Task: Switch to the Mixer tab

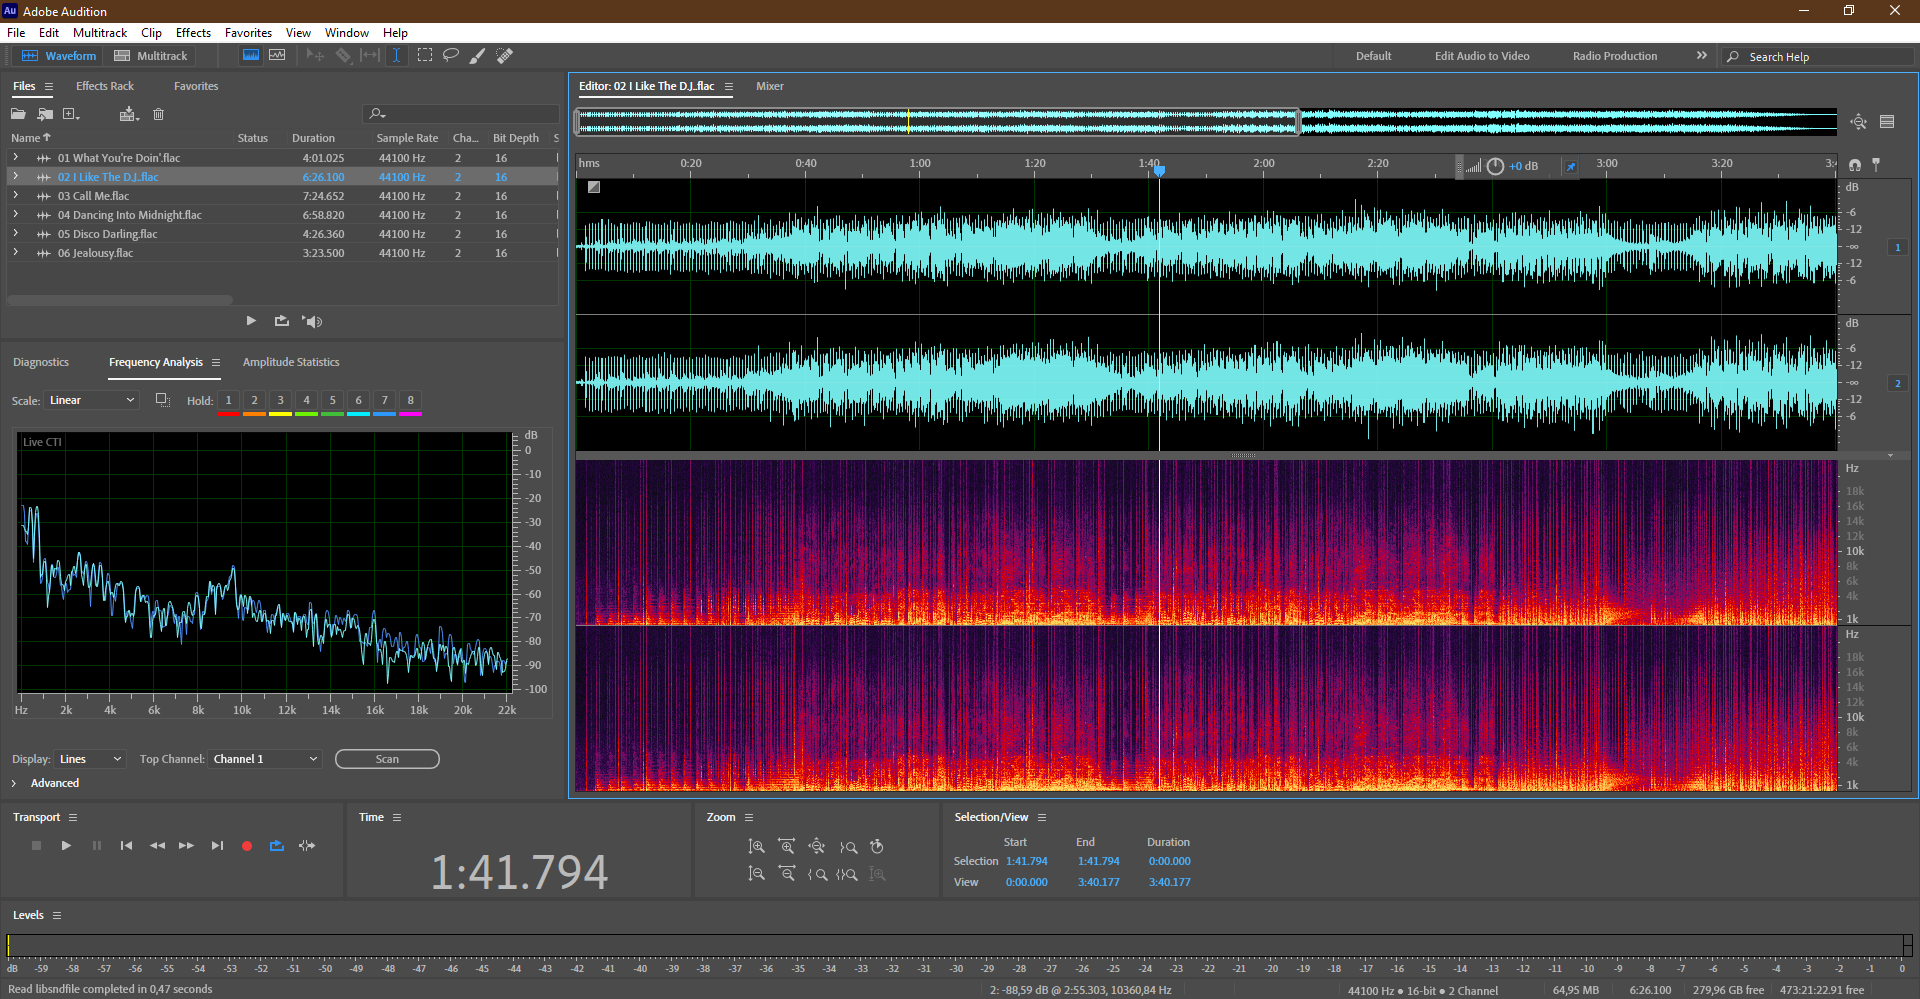Action: 770,86
